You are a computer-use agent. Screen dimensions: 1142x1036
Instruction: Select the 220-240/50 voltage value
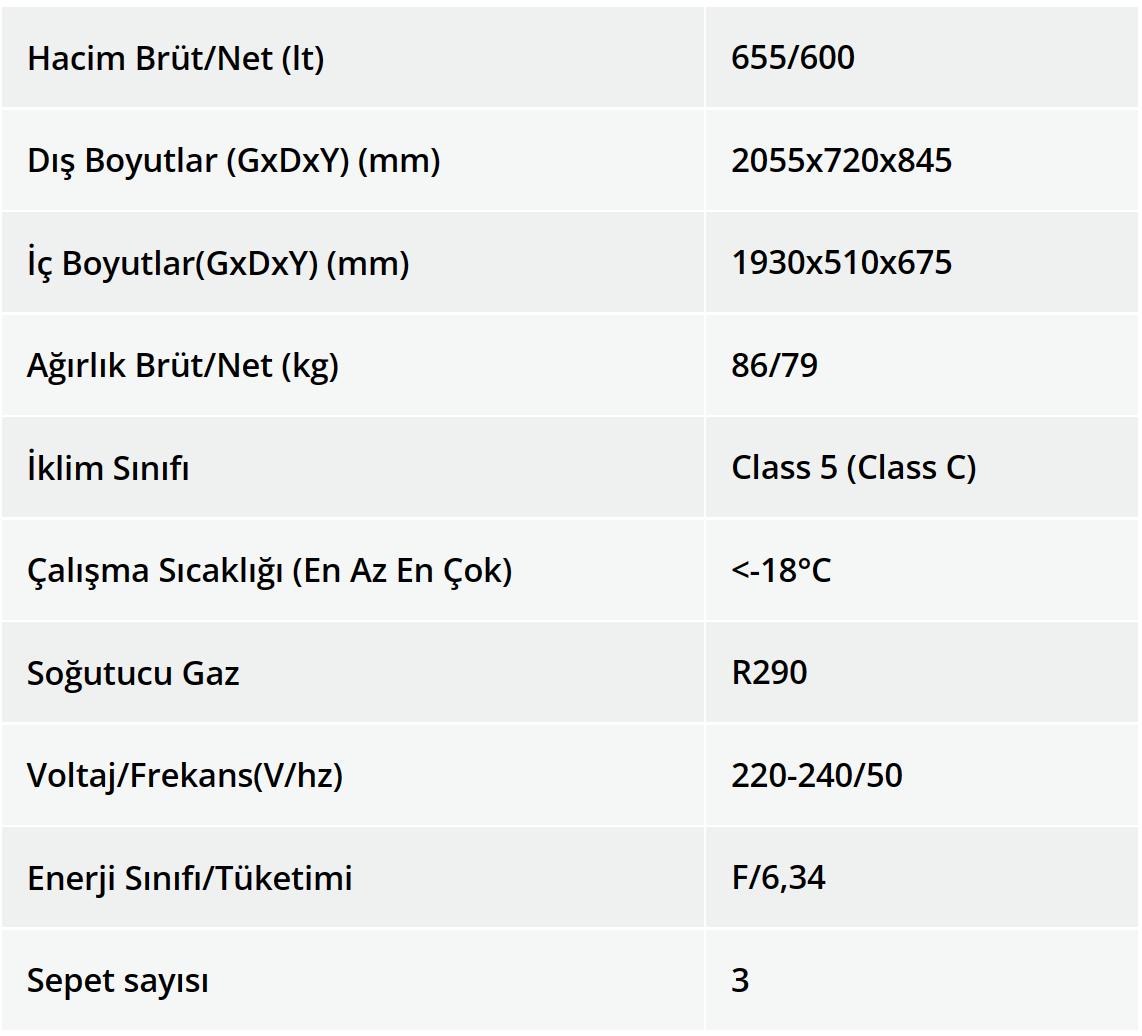pyautogui.click(x=816, y=776)
